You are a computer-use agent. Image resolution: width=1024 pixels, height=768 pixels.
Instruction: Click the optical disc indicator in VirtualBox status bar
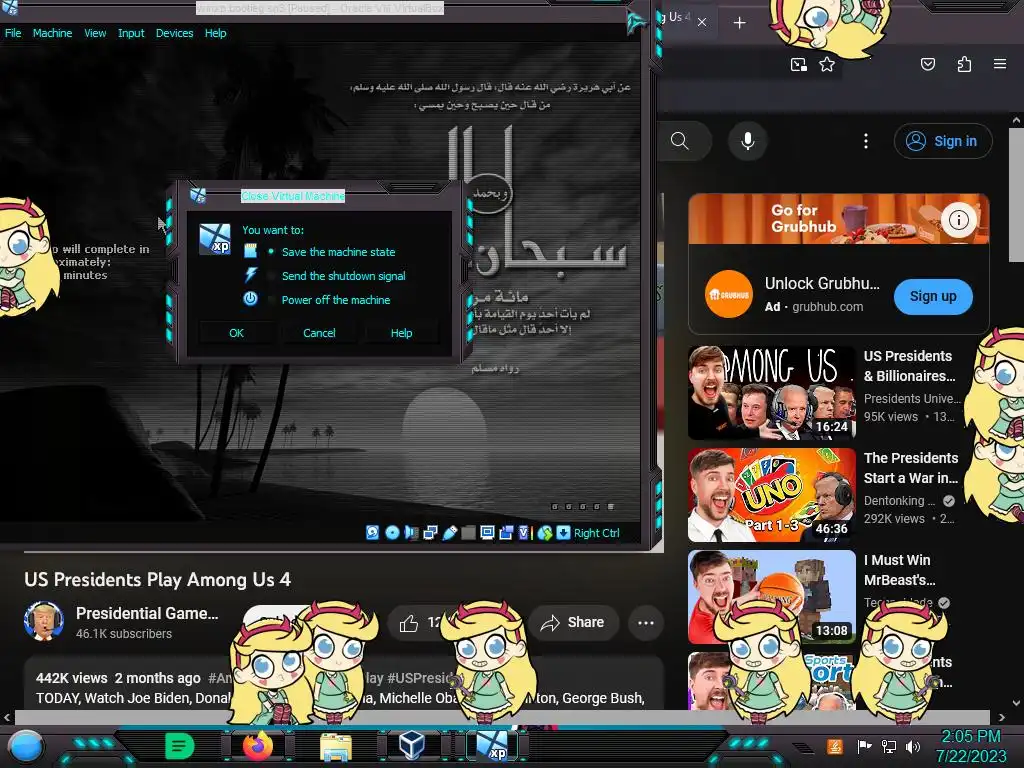[392, 533]
